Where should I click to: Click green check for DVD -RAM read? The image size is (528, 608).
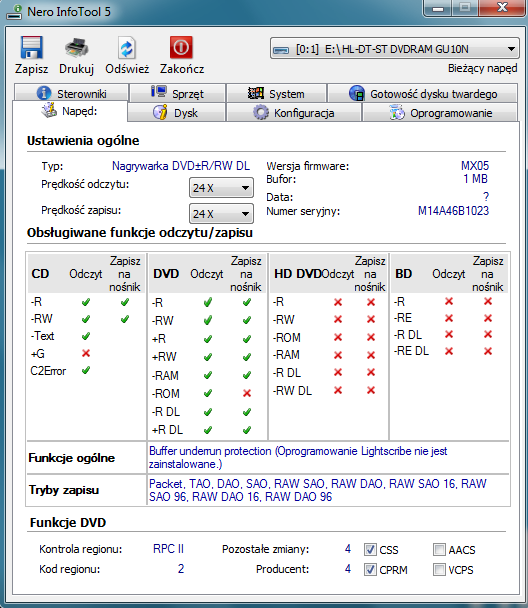pyautogui.click(x=208, y=375)
